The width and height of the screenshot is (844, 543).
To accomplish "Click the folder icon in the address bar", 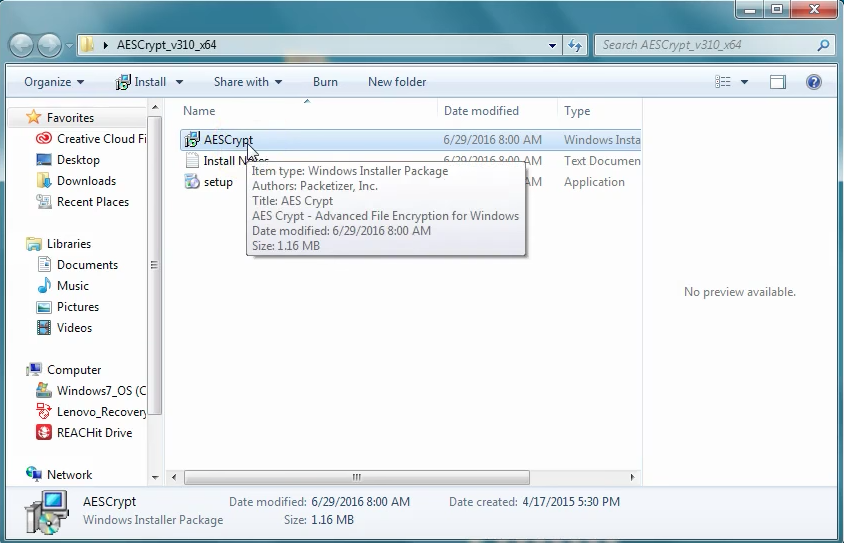I will [87, 45].
